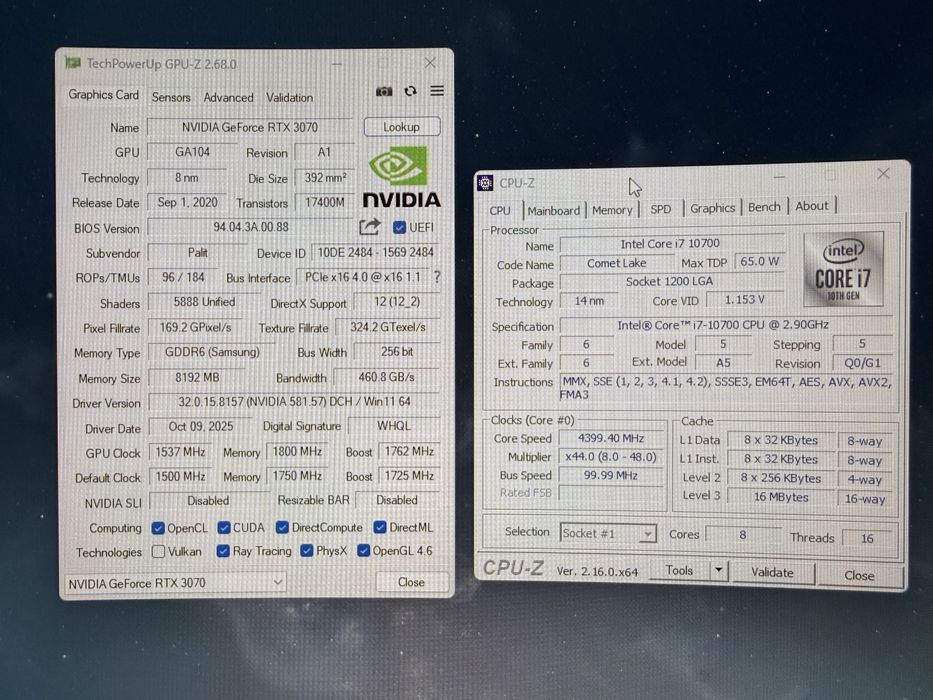Click the Digital Signature WHQL value

(394, 426)
